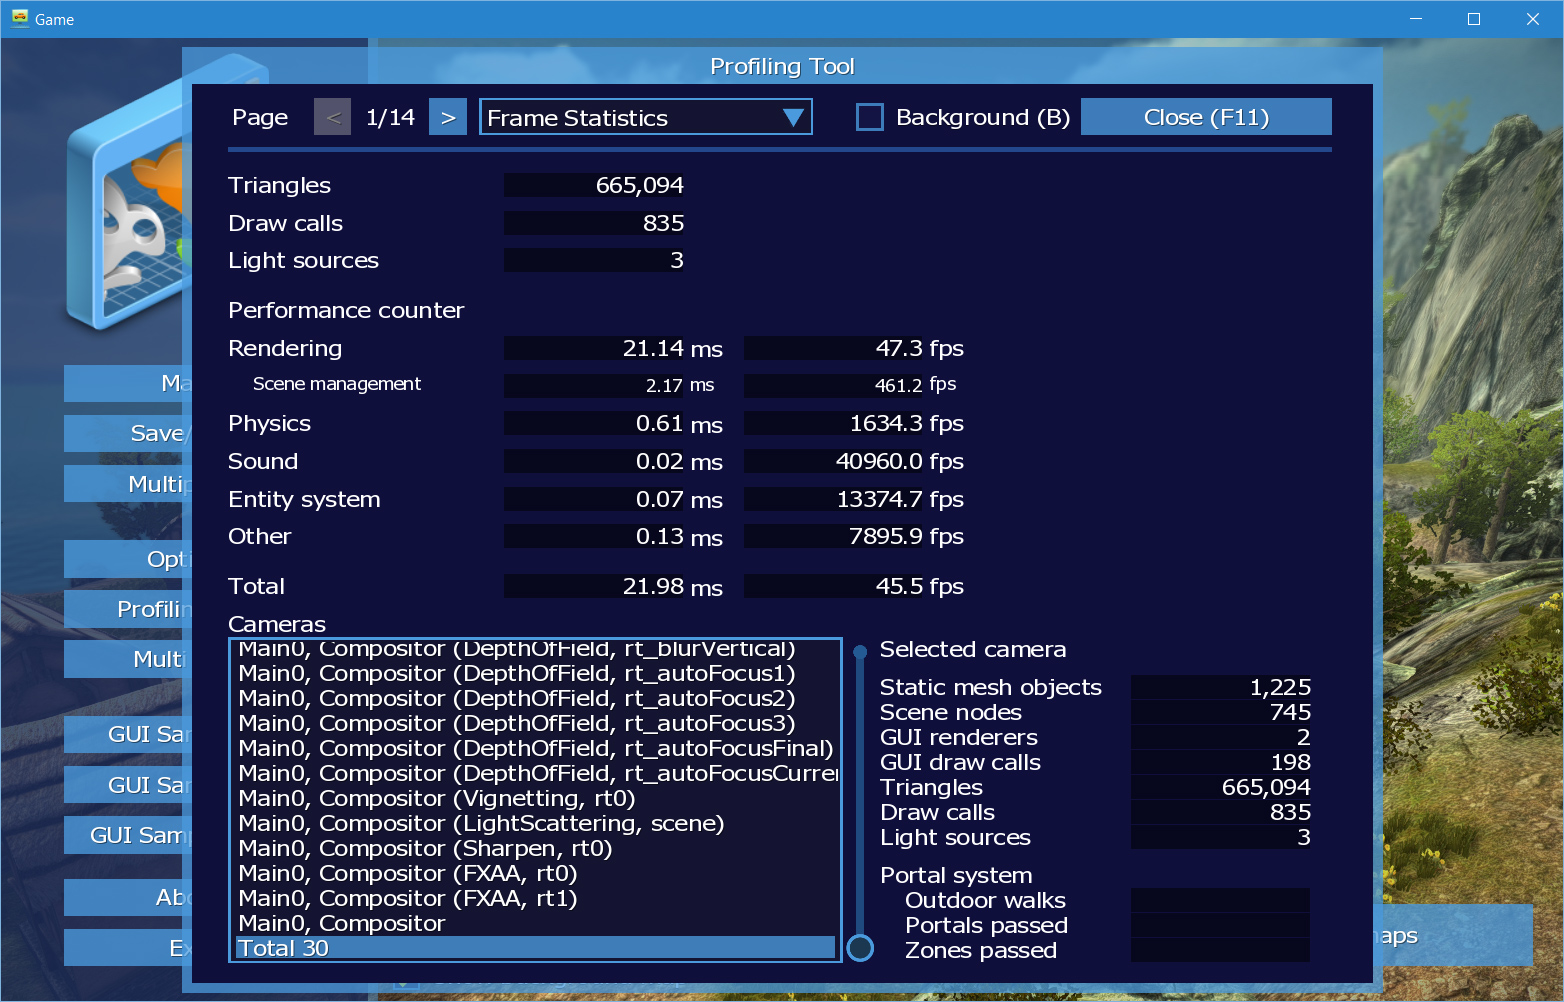The image size is (1564, 1002).
Task: Choose Main0, Compositor (FXAA, rt1)
Action: click(x=408, y=898)
